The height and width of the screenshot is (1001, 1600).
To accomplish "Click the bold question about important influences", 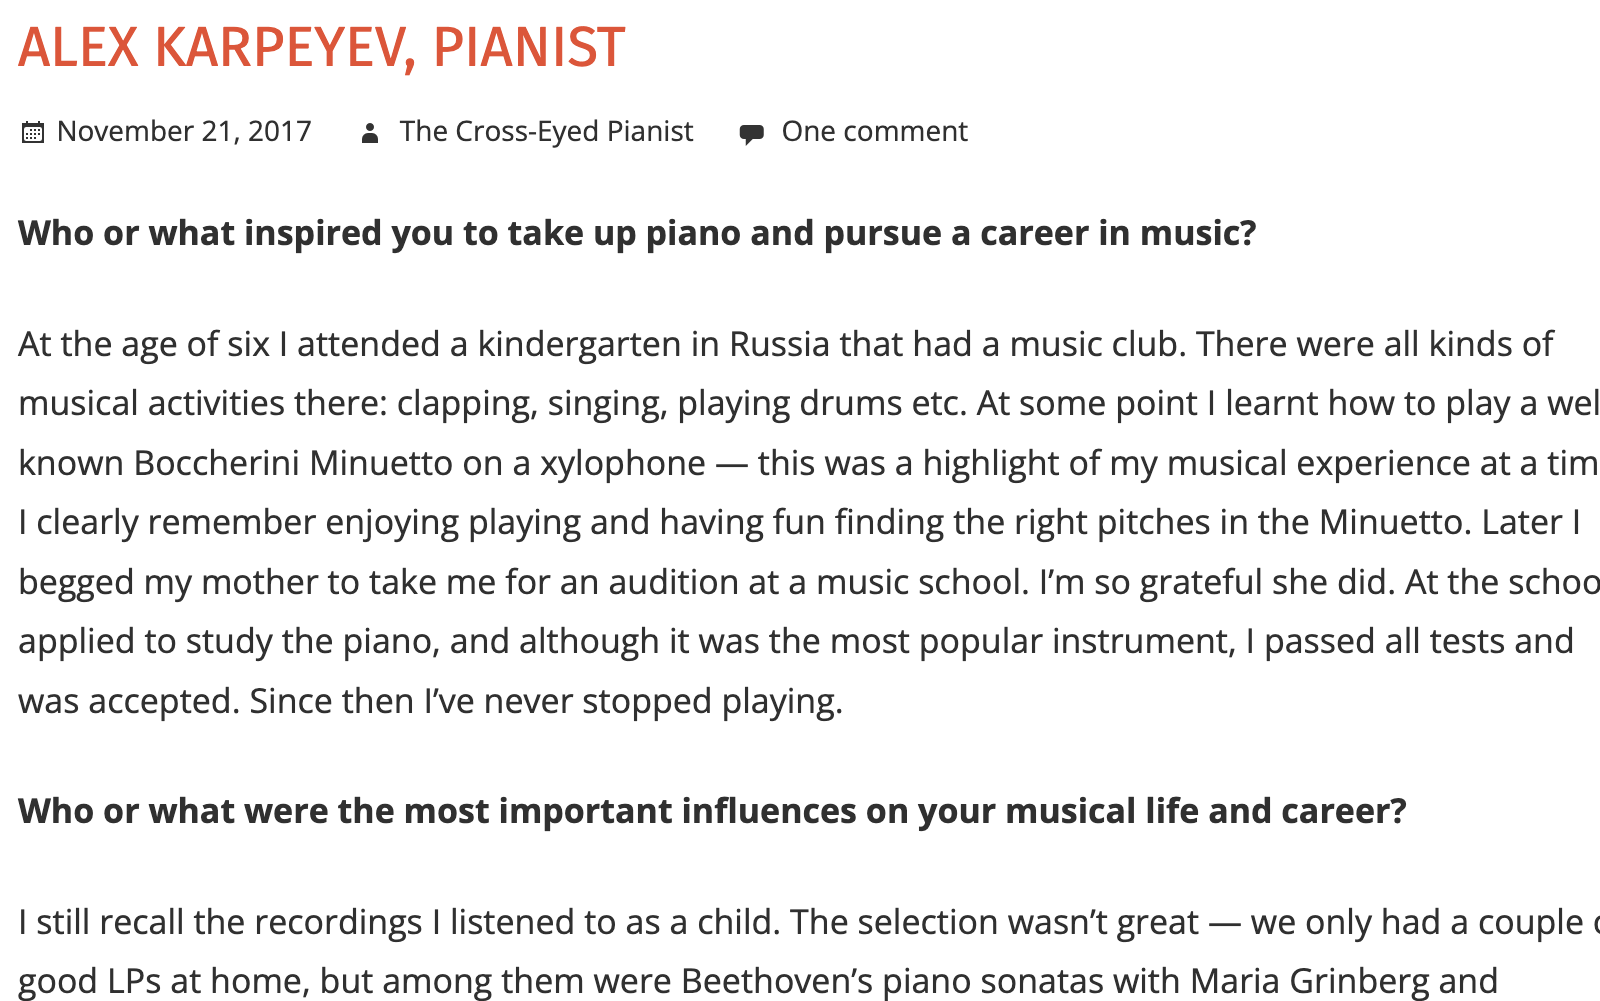I will 712,811.
